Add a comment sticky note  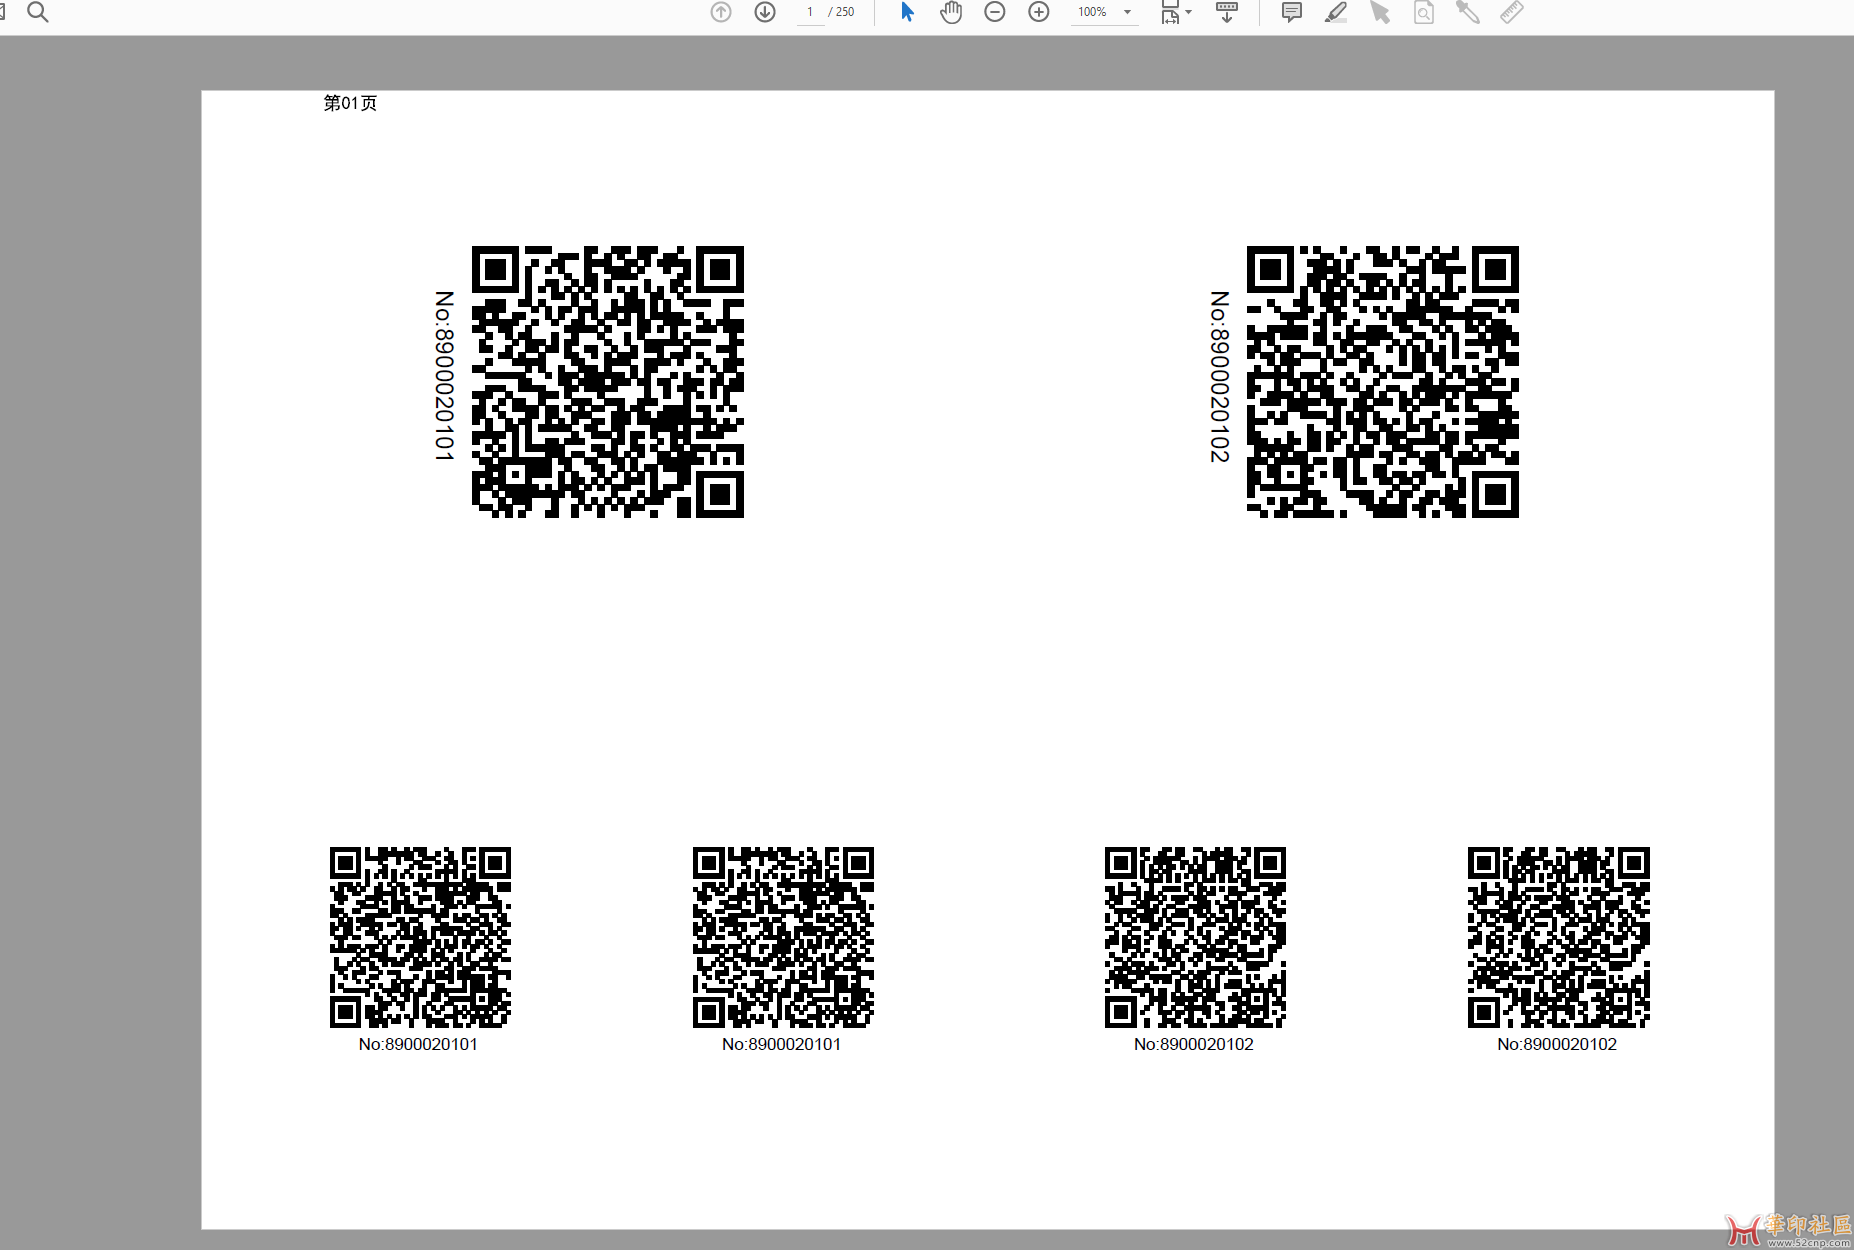(1292, 12)
